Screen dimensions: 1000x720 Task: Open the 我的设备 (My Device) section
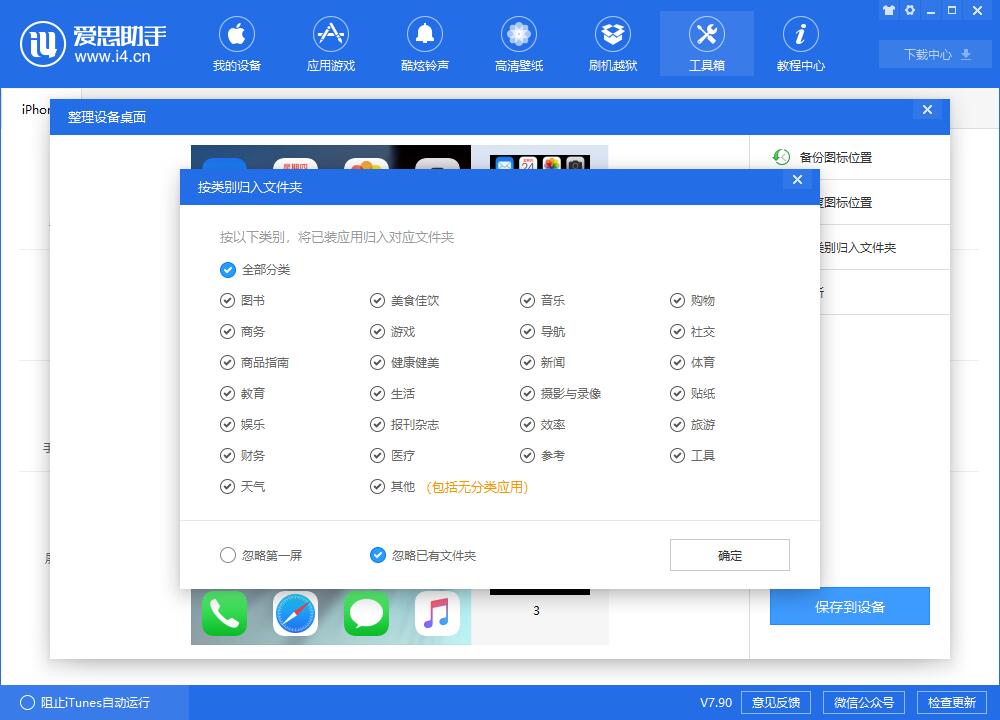click(237, 43)
